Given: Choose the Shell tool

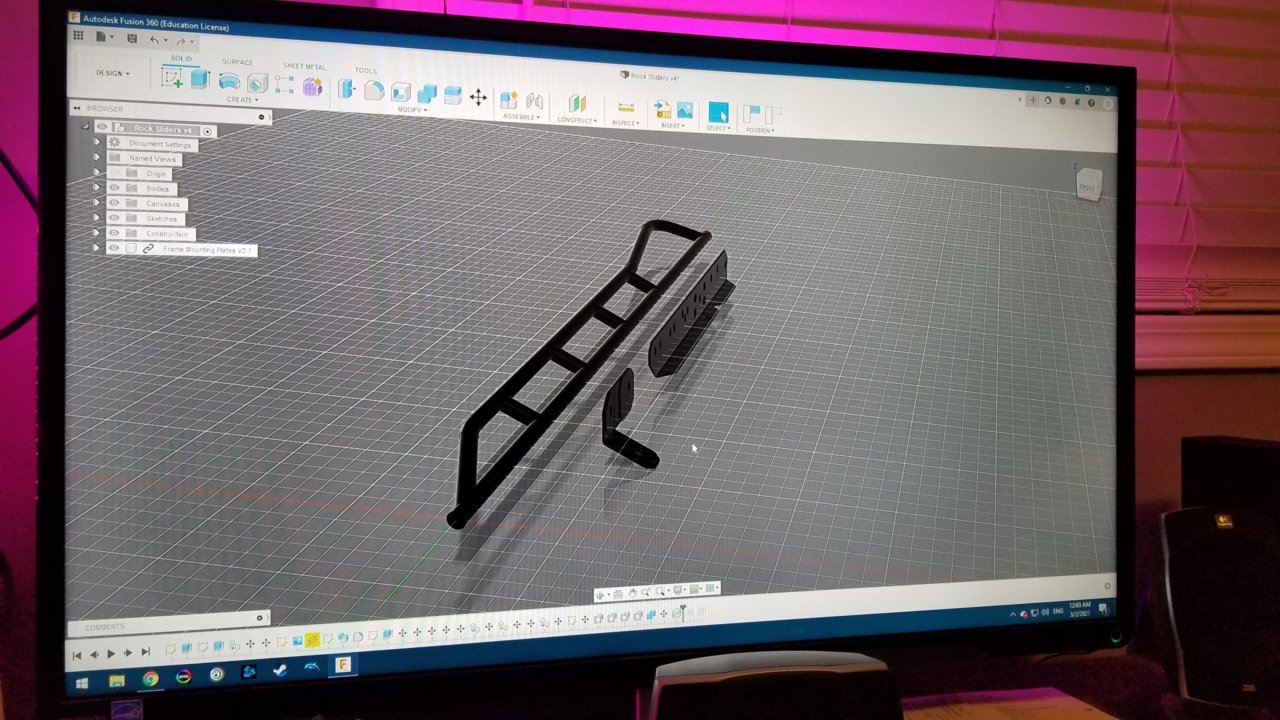Looking at the screenshot, I should coord(401,93).
